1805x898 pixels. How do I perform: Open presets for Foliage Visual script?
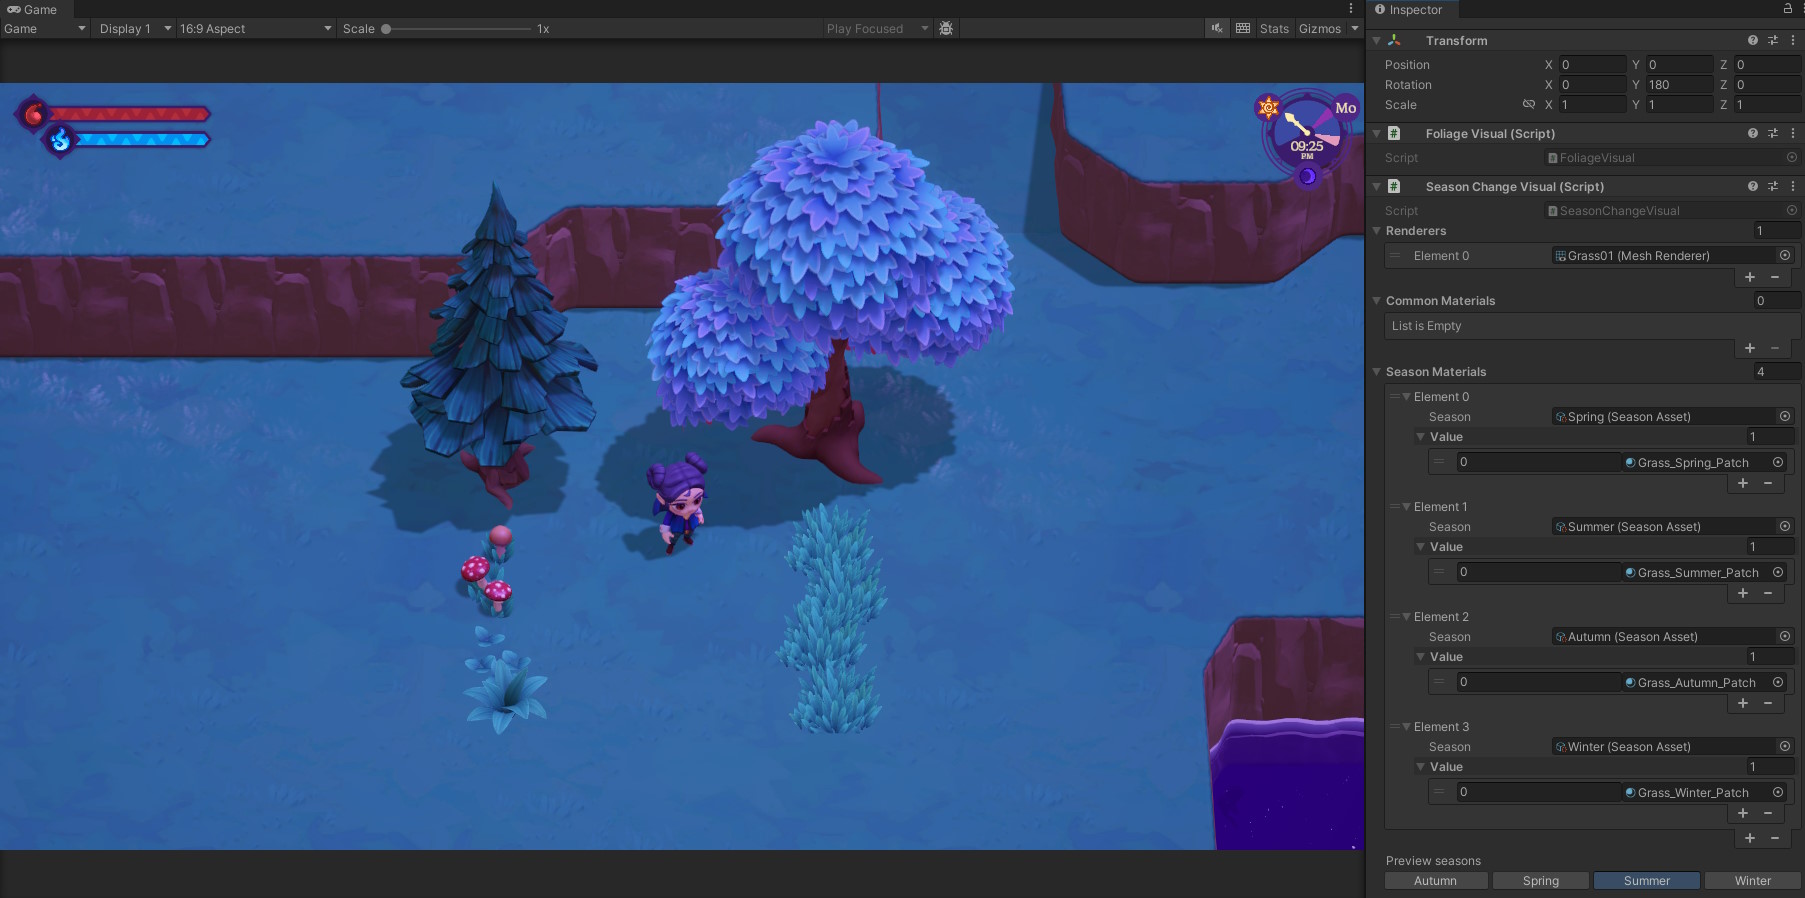1772,133
